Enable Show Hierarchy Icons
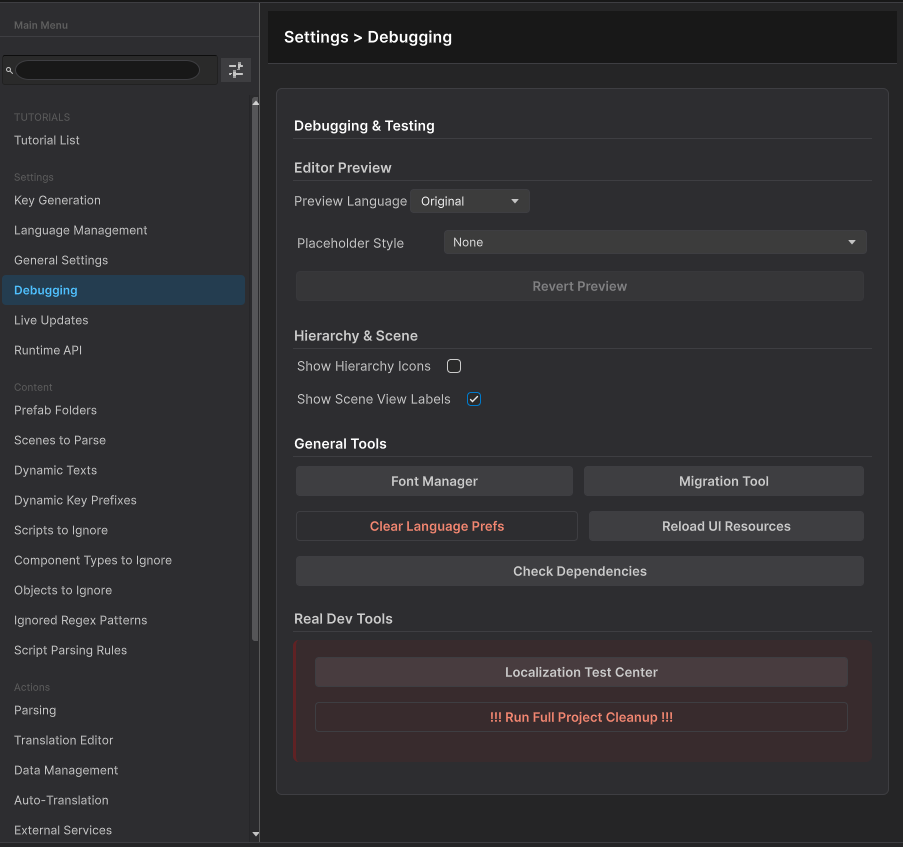This screenshot has height=847, width=903. (x=453, y=366)
